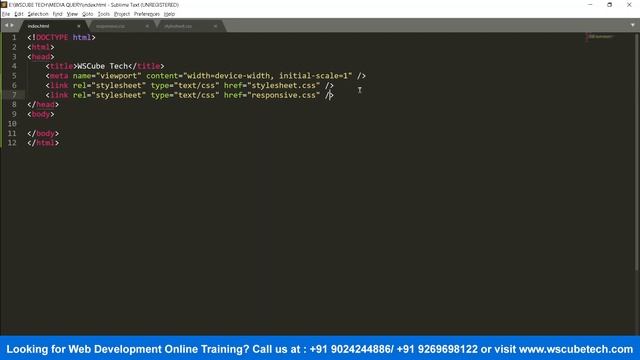
Task: Open the Project menu
Action: click(x=122, y=14)
